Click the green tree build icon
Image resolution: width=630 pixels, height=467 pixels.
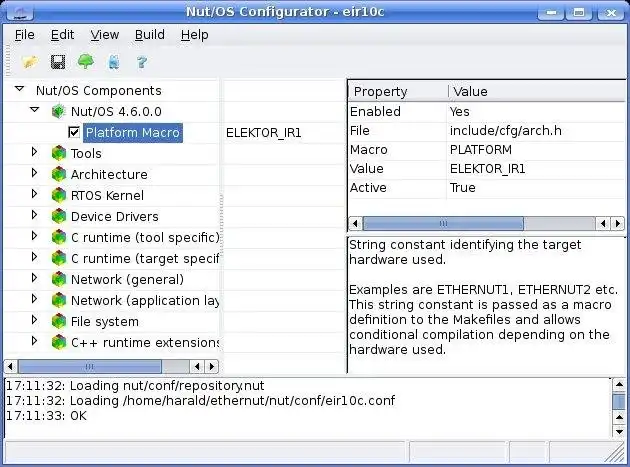click(86, 61)
